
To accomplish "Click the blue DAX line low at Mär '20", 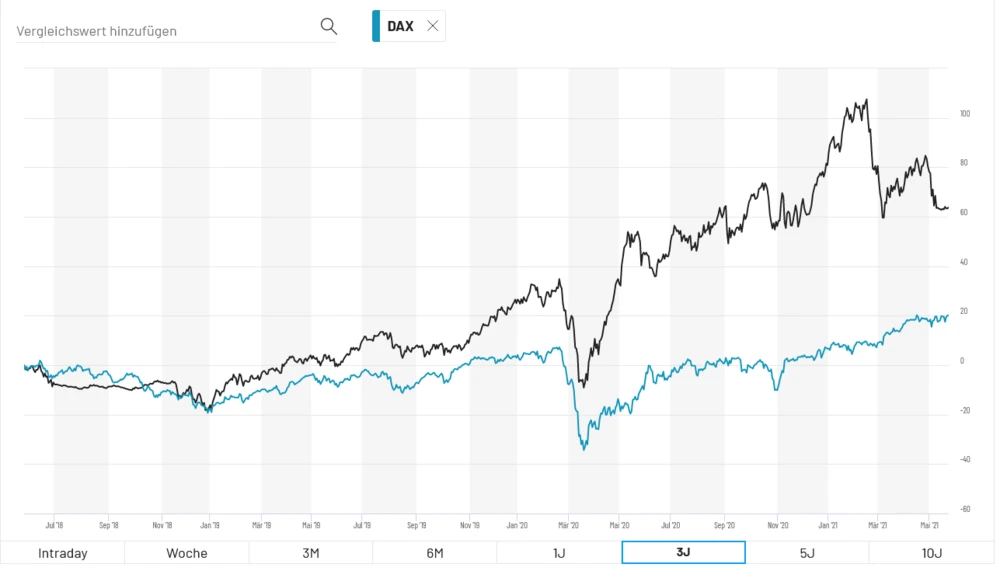I will click(x=584, y=448).
